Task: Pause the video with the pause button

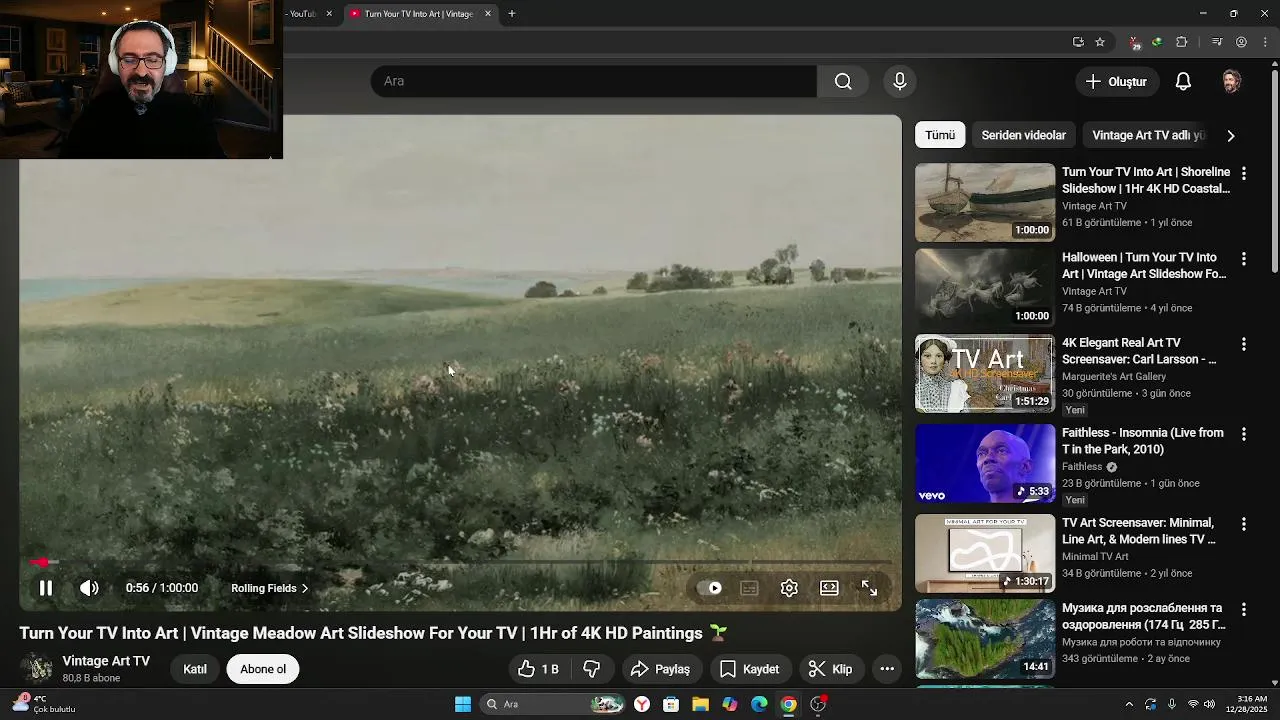Action: pos(46,588)
